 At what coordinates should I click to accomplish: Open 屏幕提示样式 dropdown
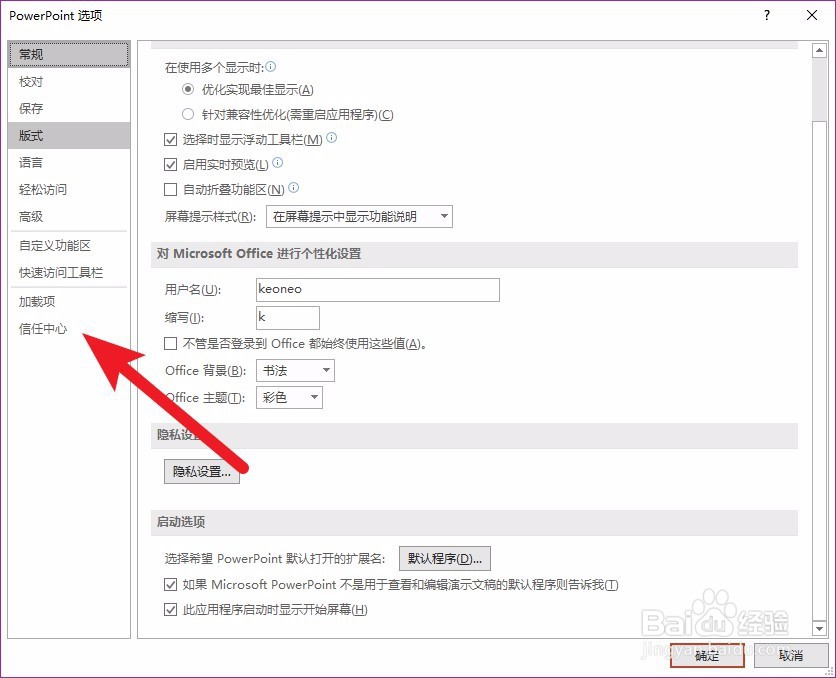(359, 216)
